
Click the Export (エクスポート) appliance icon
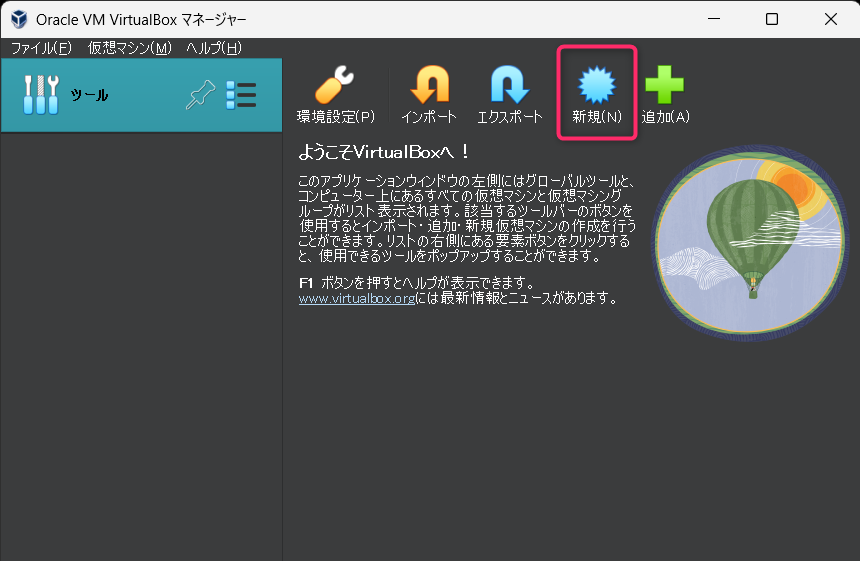509,86
